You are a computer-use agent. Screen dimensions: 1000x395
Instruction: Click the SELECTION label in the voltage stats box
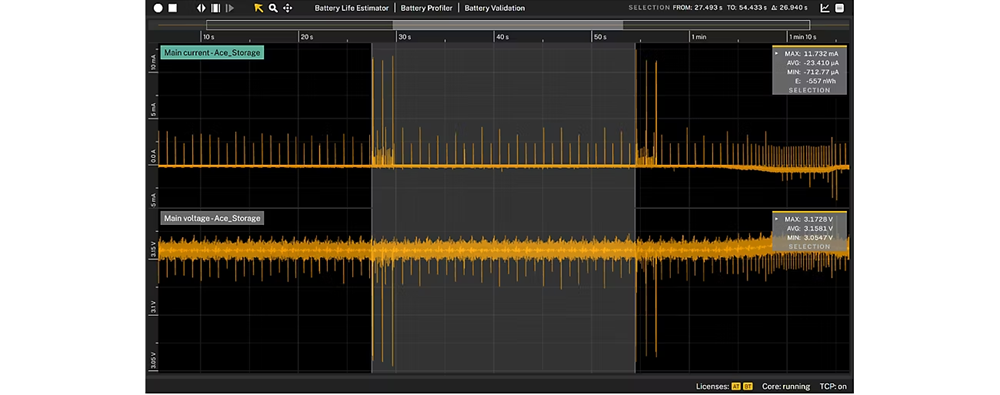(809, 246)
